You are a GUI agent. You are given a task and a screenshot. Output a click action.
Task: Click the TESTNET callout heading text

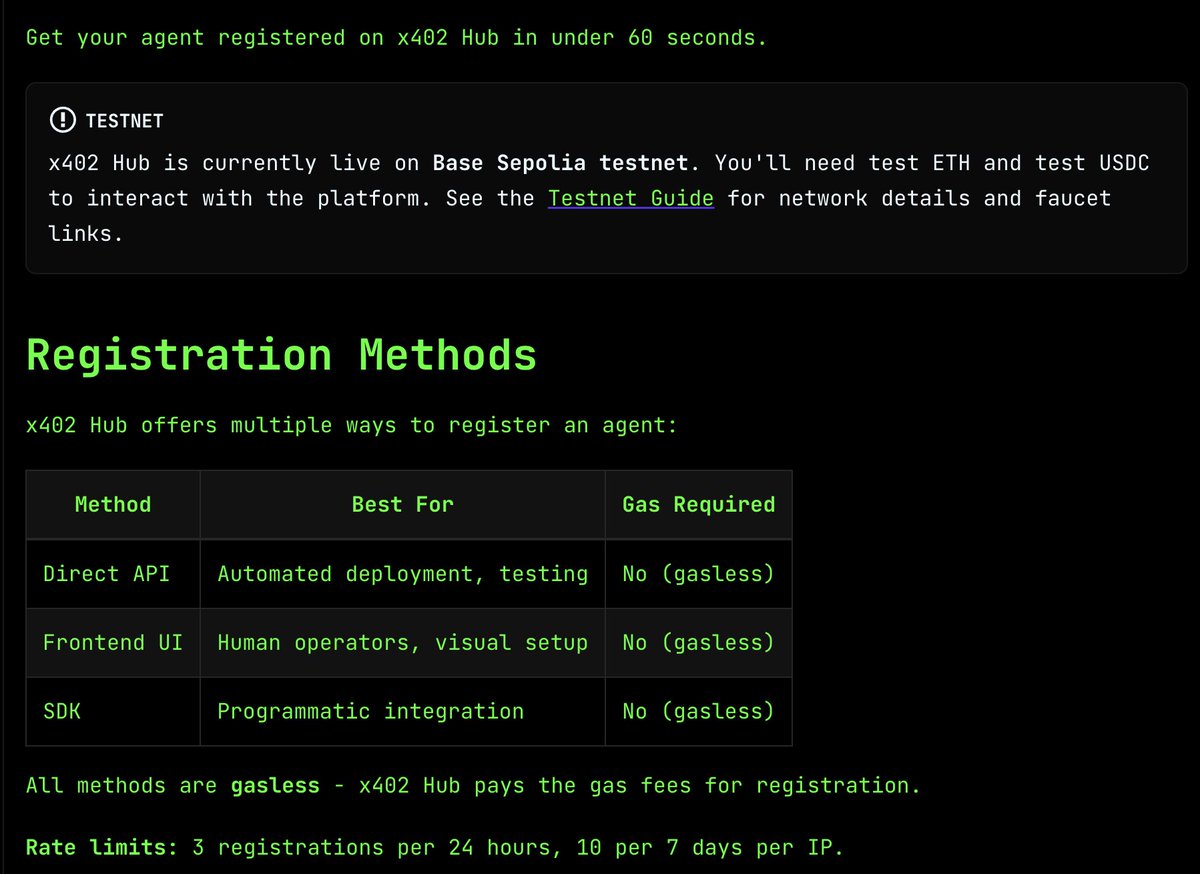pyautogui.click(x=125, y=121)
